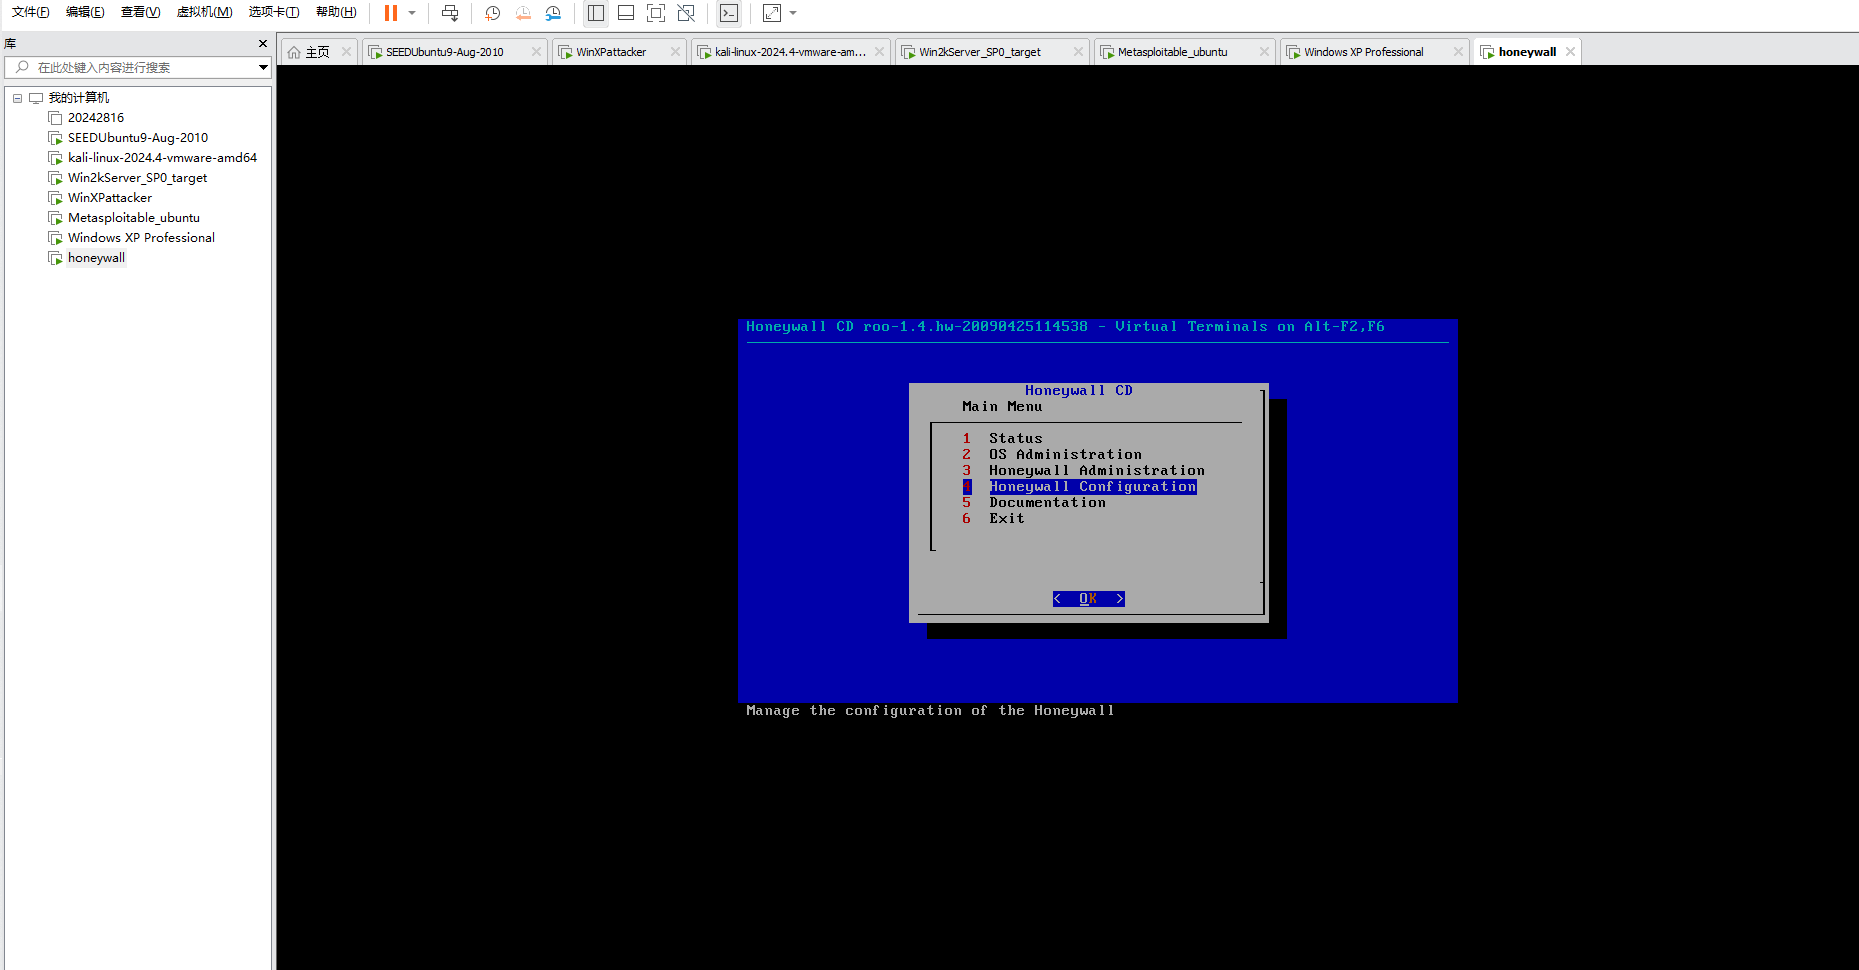This screenshot has width=1859, height=970.
Task: Open the 选项卡 menu
Action: click(x=274, y=12)
